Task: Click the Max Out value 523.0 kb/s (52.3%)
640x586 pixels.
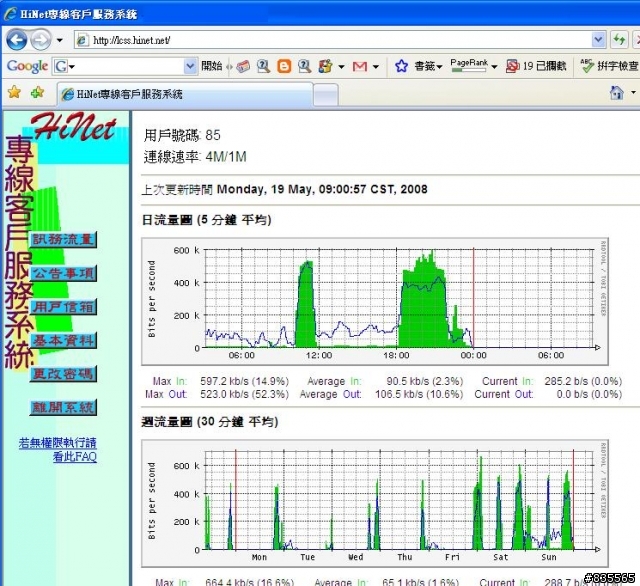Action: (244, 394)
